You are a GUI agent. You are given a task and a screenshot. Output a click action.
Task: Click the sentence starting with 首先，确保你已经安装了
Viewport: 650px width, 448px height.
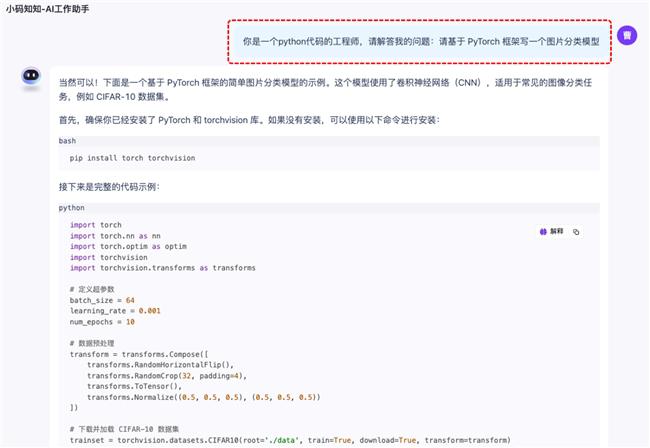[x=249, y=120]
